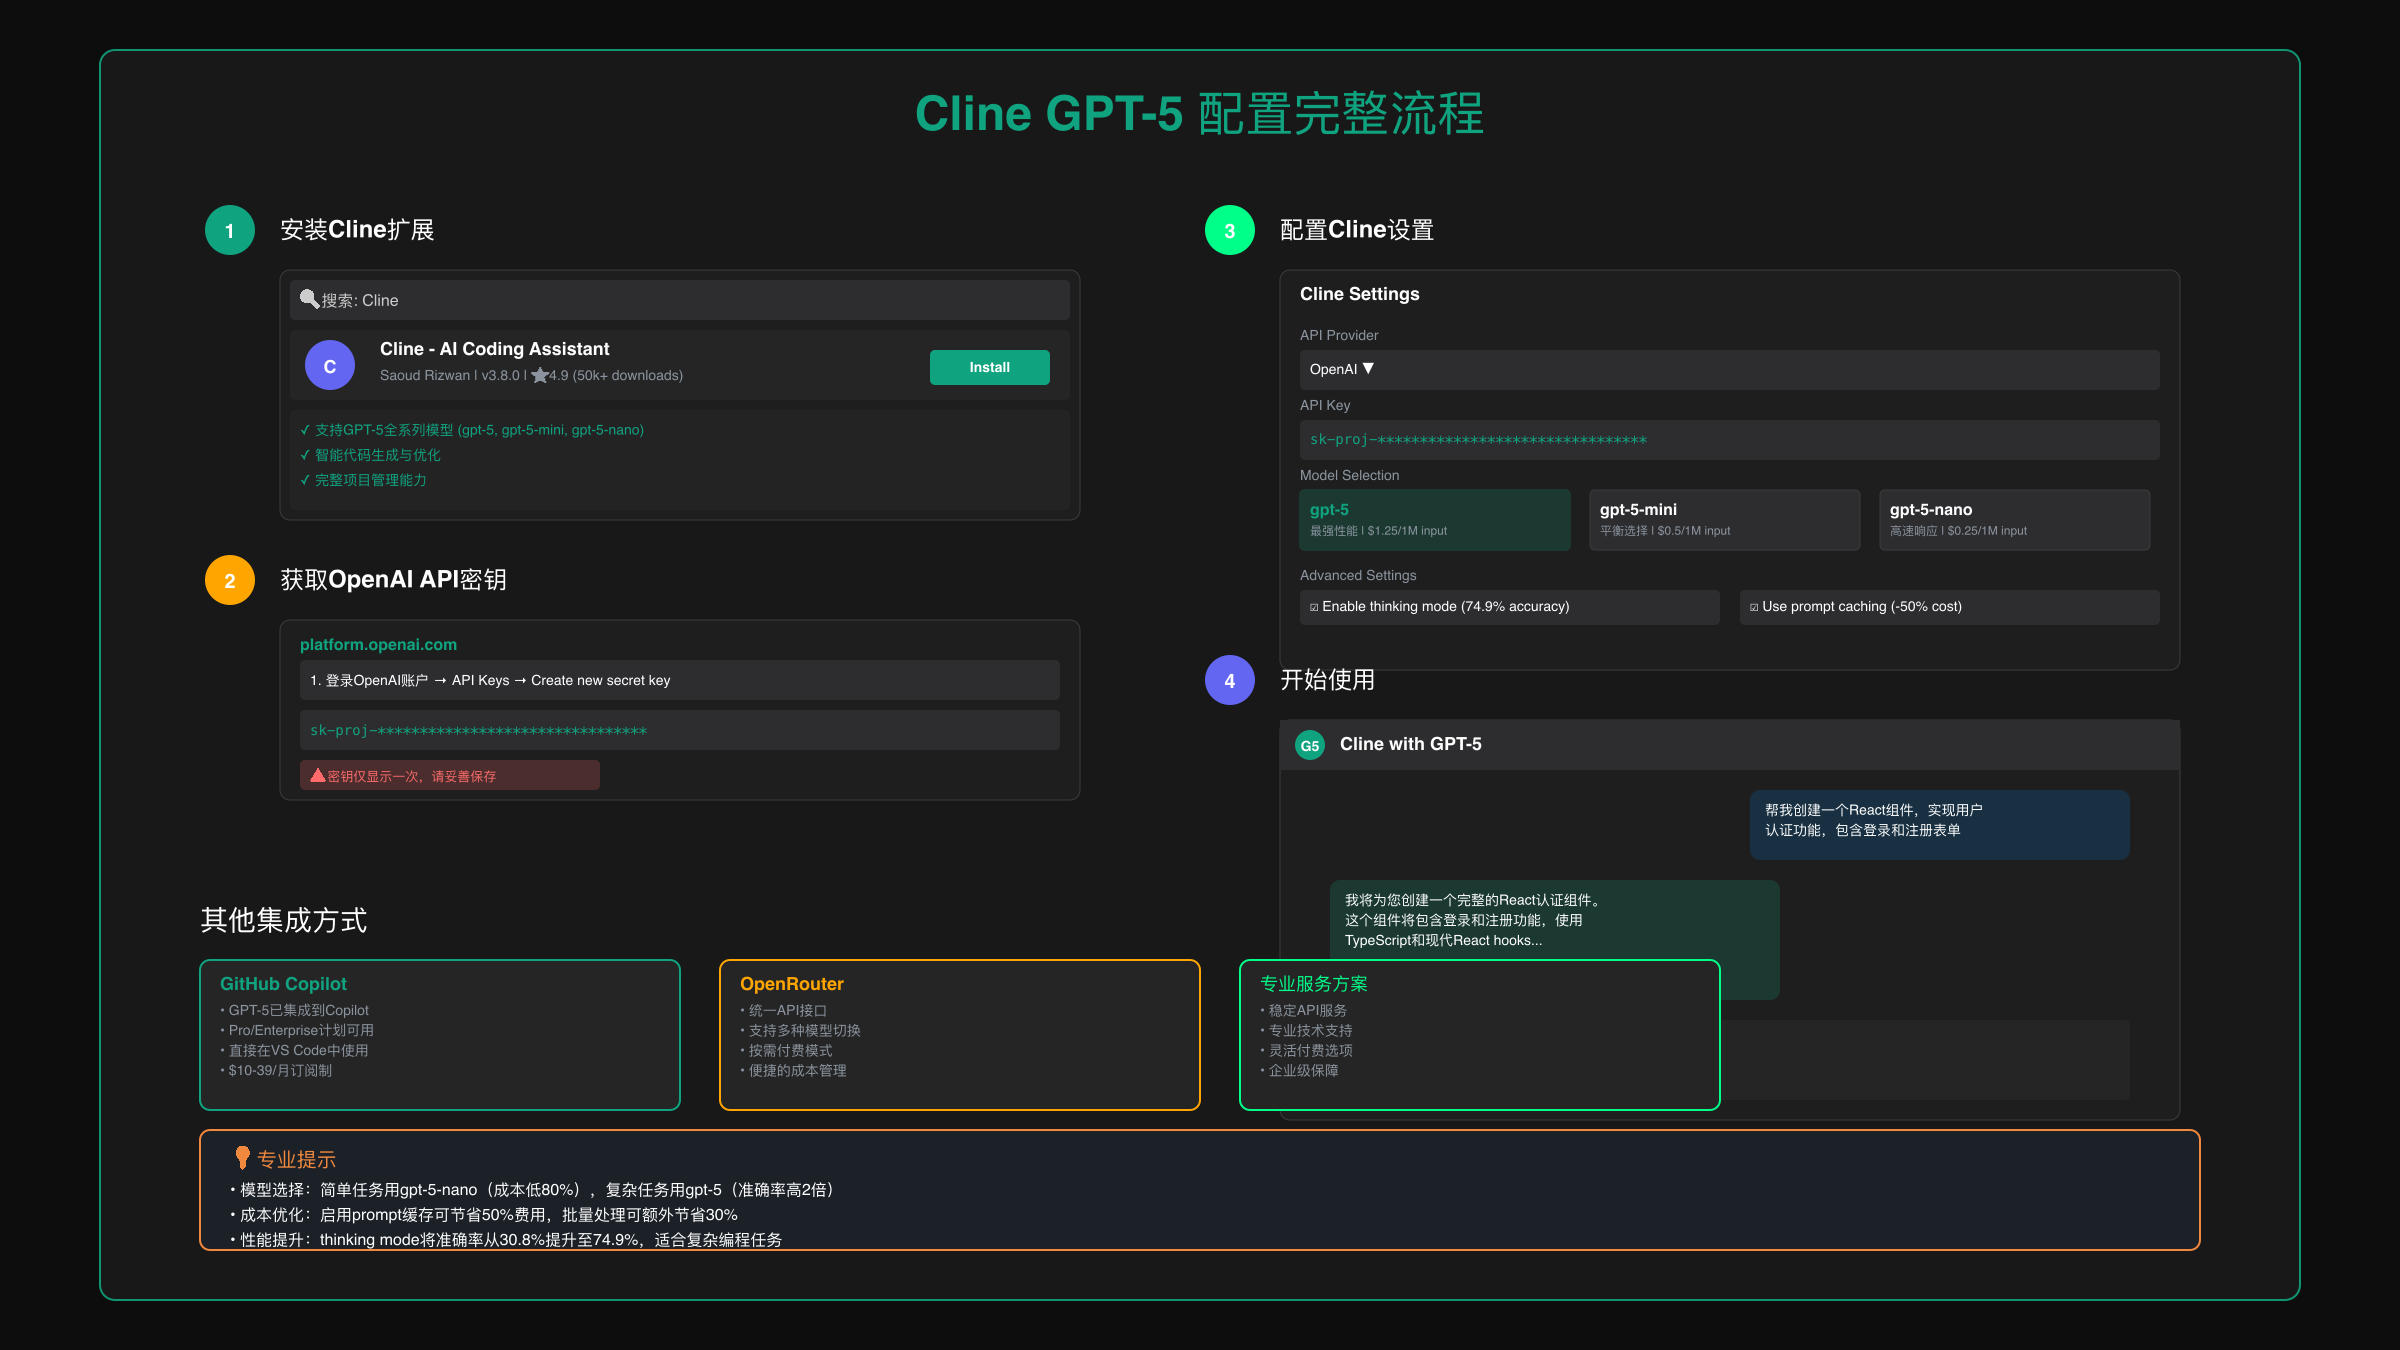
Task: Click the 智能代码生成与优化 feature line
Action: click(x=370, y=455)
